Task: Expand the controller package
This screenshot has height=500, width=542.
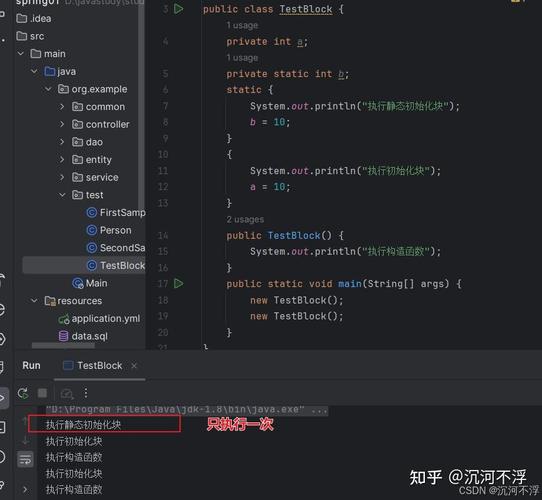Action: [62, 124]
